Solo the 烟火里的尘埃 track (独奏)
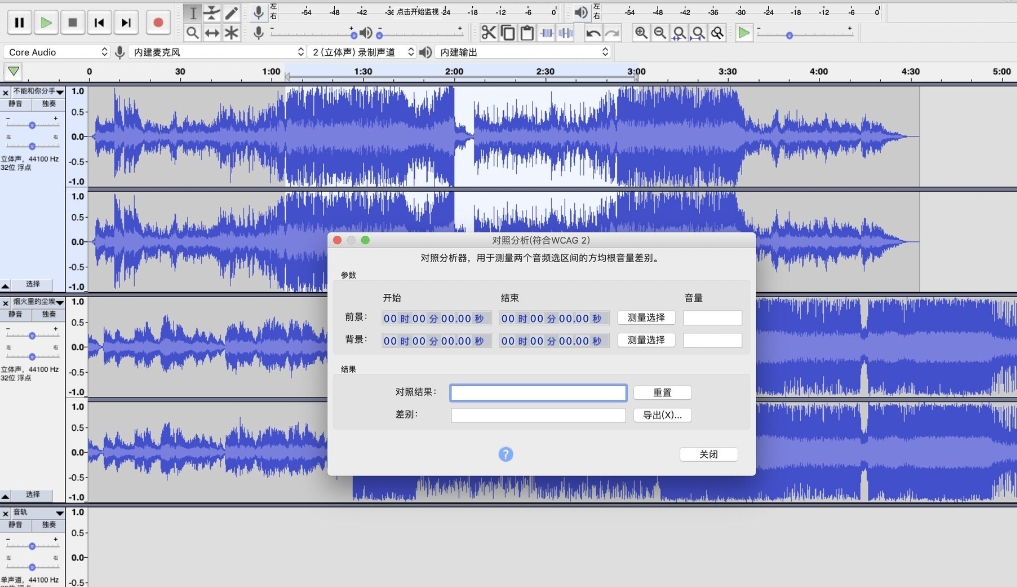Screen dimensions: 1017x587 [x=49, y=314]
